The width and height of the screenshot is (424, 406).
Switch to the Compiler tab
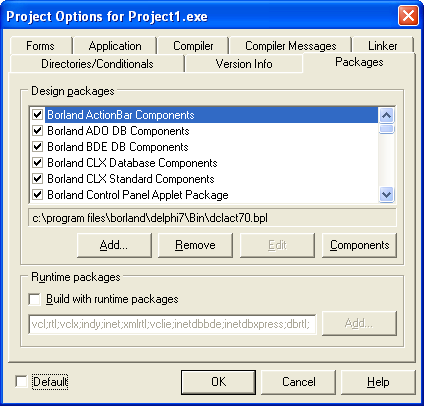click(x=193, y=46)
